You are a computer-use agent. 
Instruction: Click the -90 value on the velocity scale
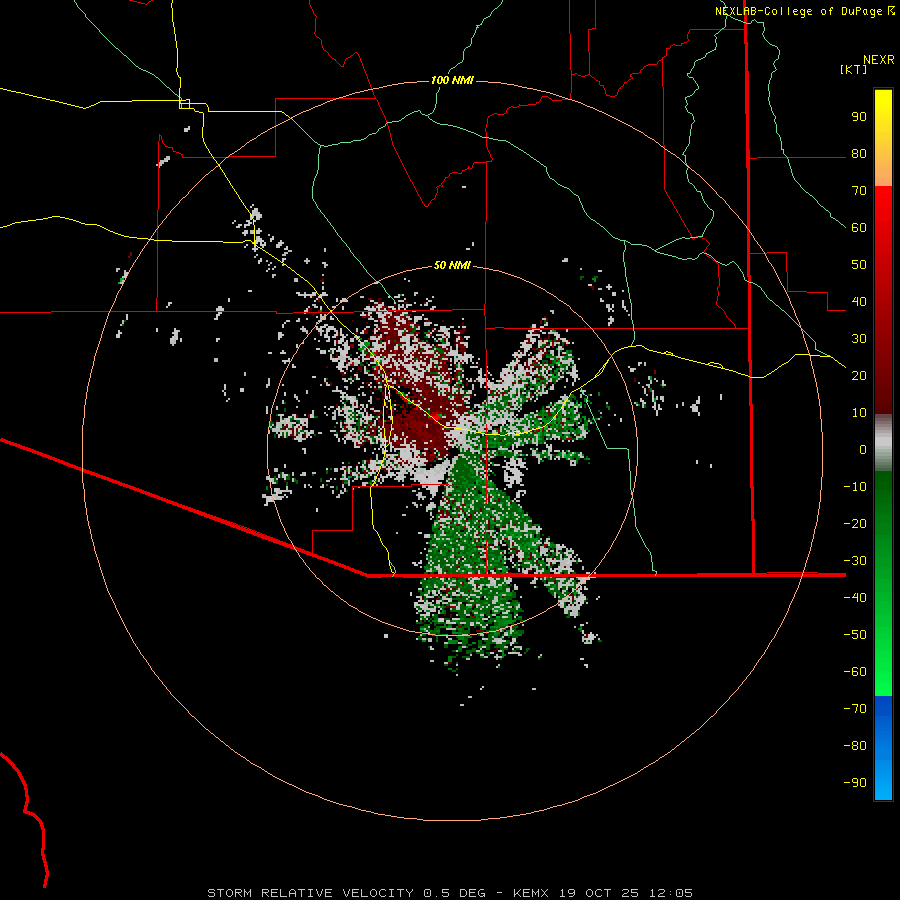click(855, 783)
